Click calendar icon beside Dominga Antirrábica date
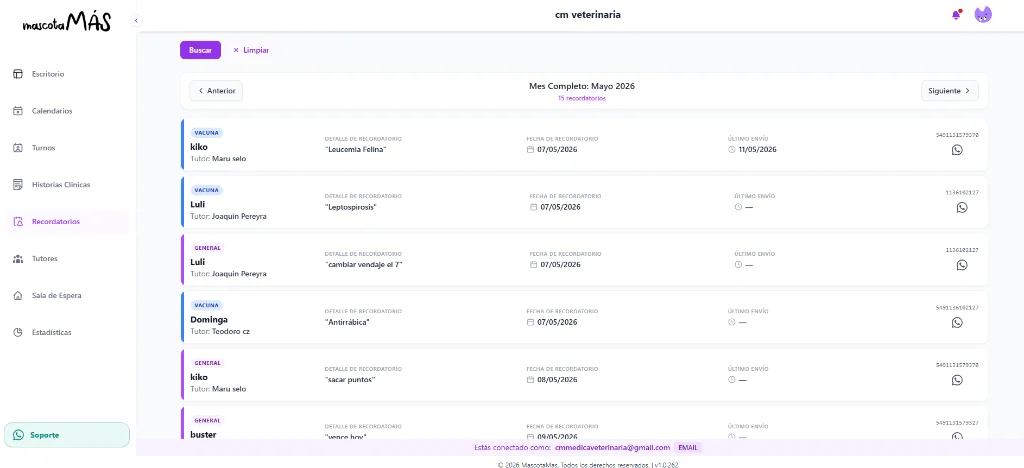Image resolution: width=1024 pixels, height=468 pixels. tap(531, 322)
